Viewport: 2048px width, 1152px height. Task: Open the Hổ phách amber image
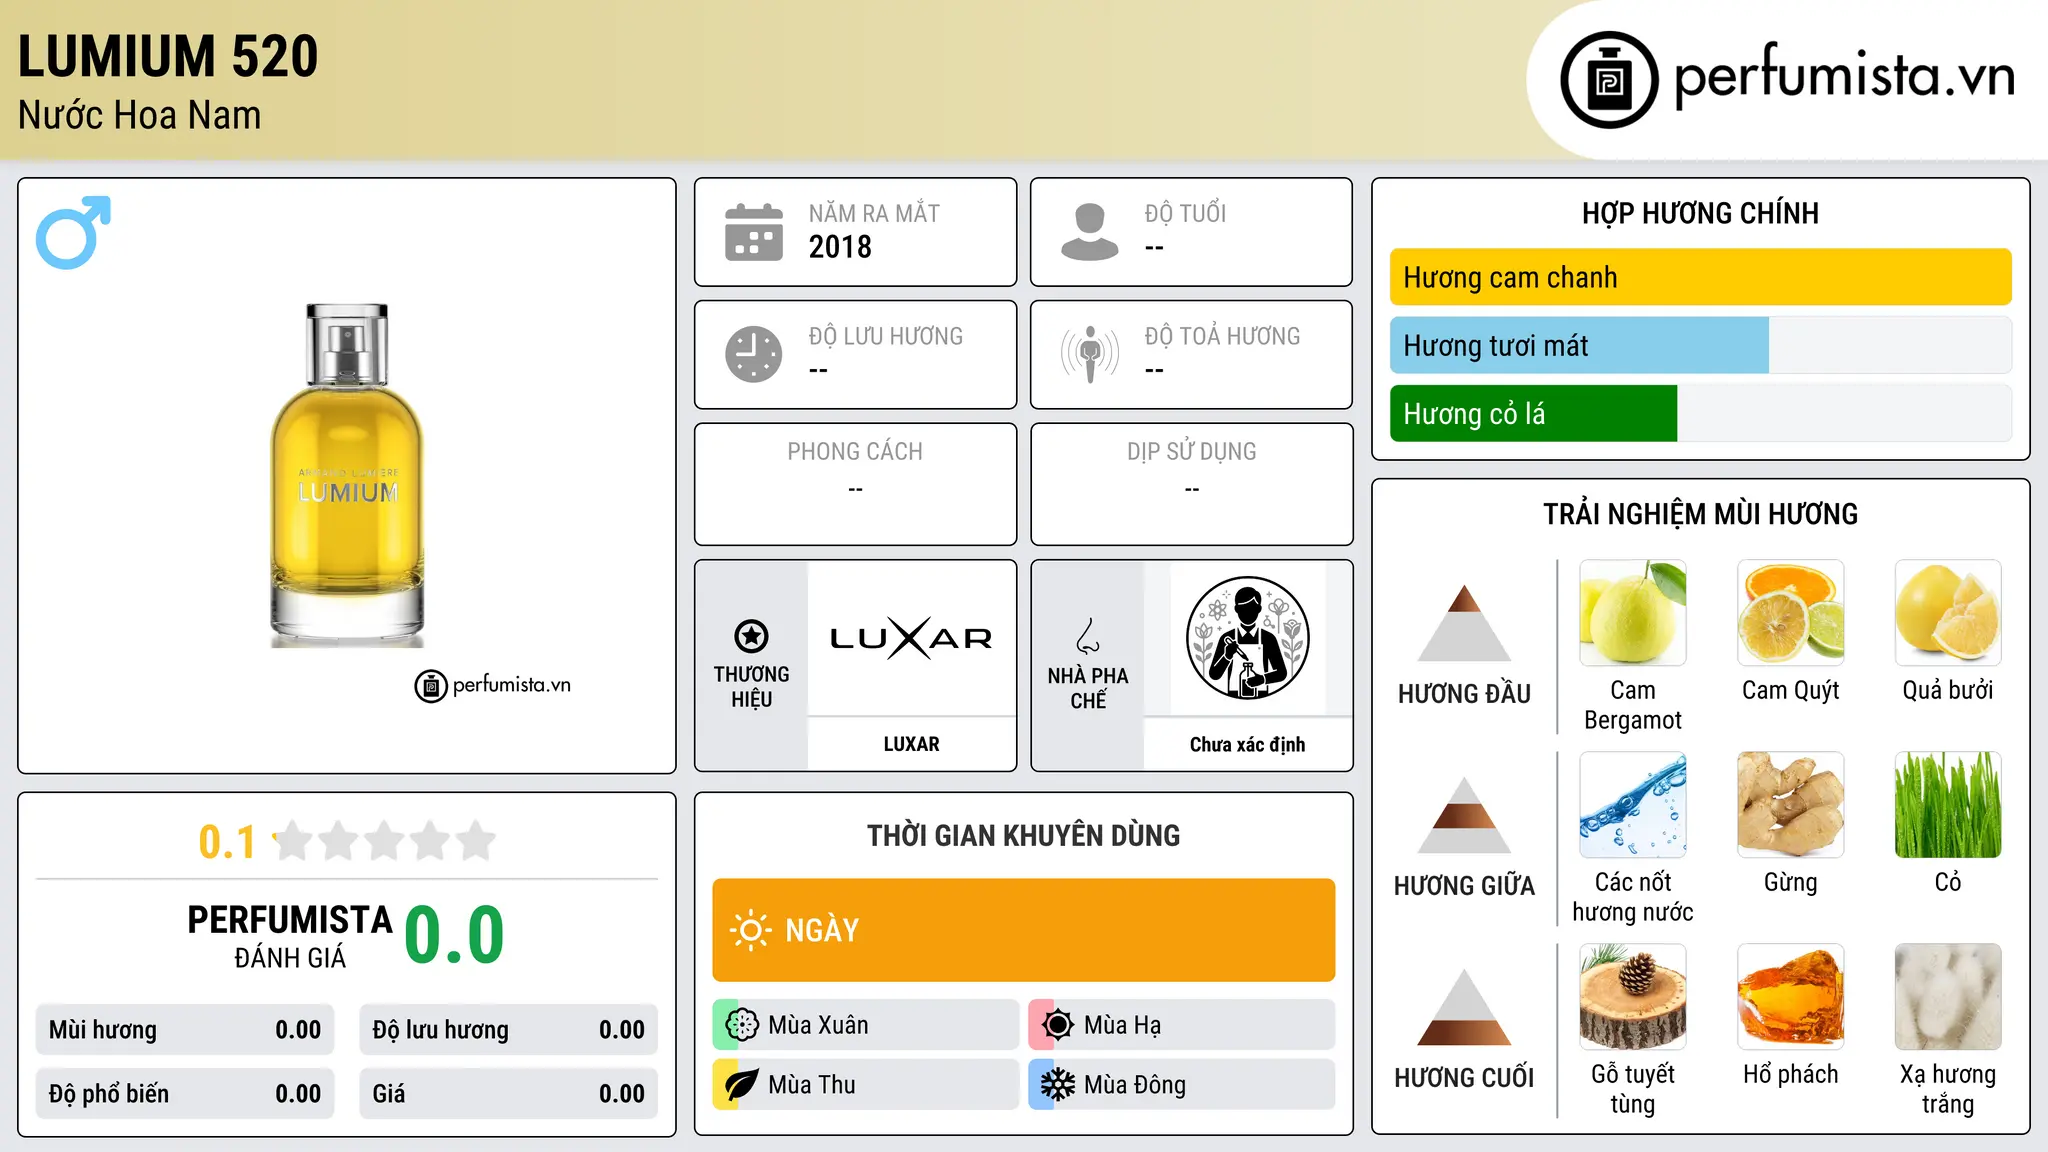coord(1790,997)
